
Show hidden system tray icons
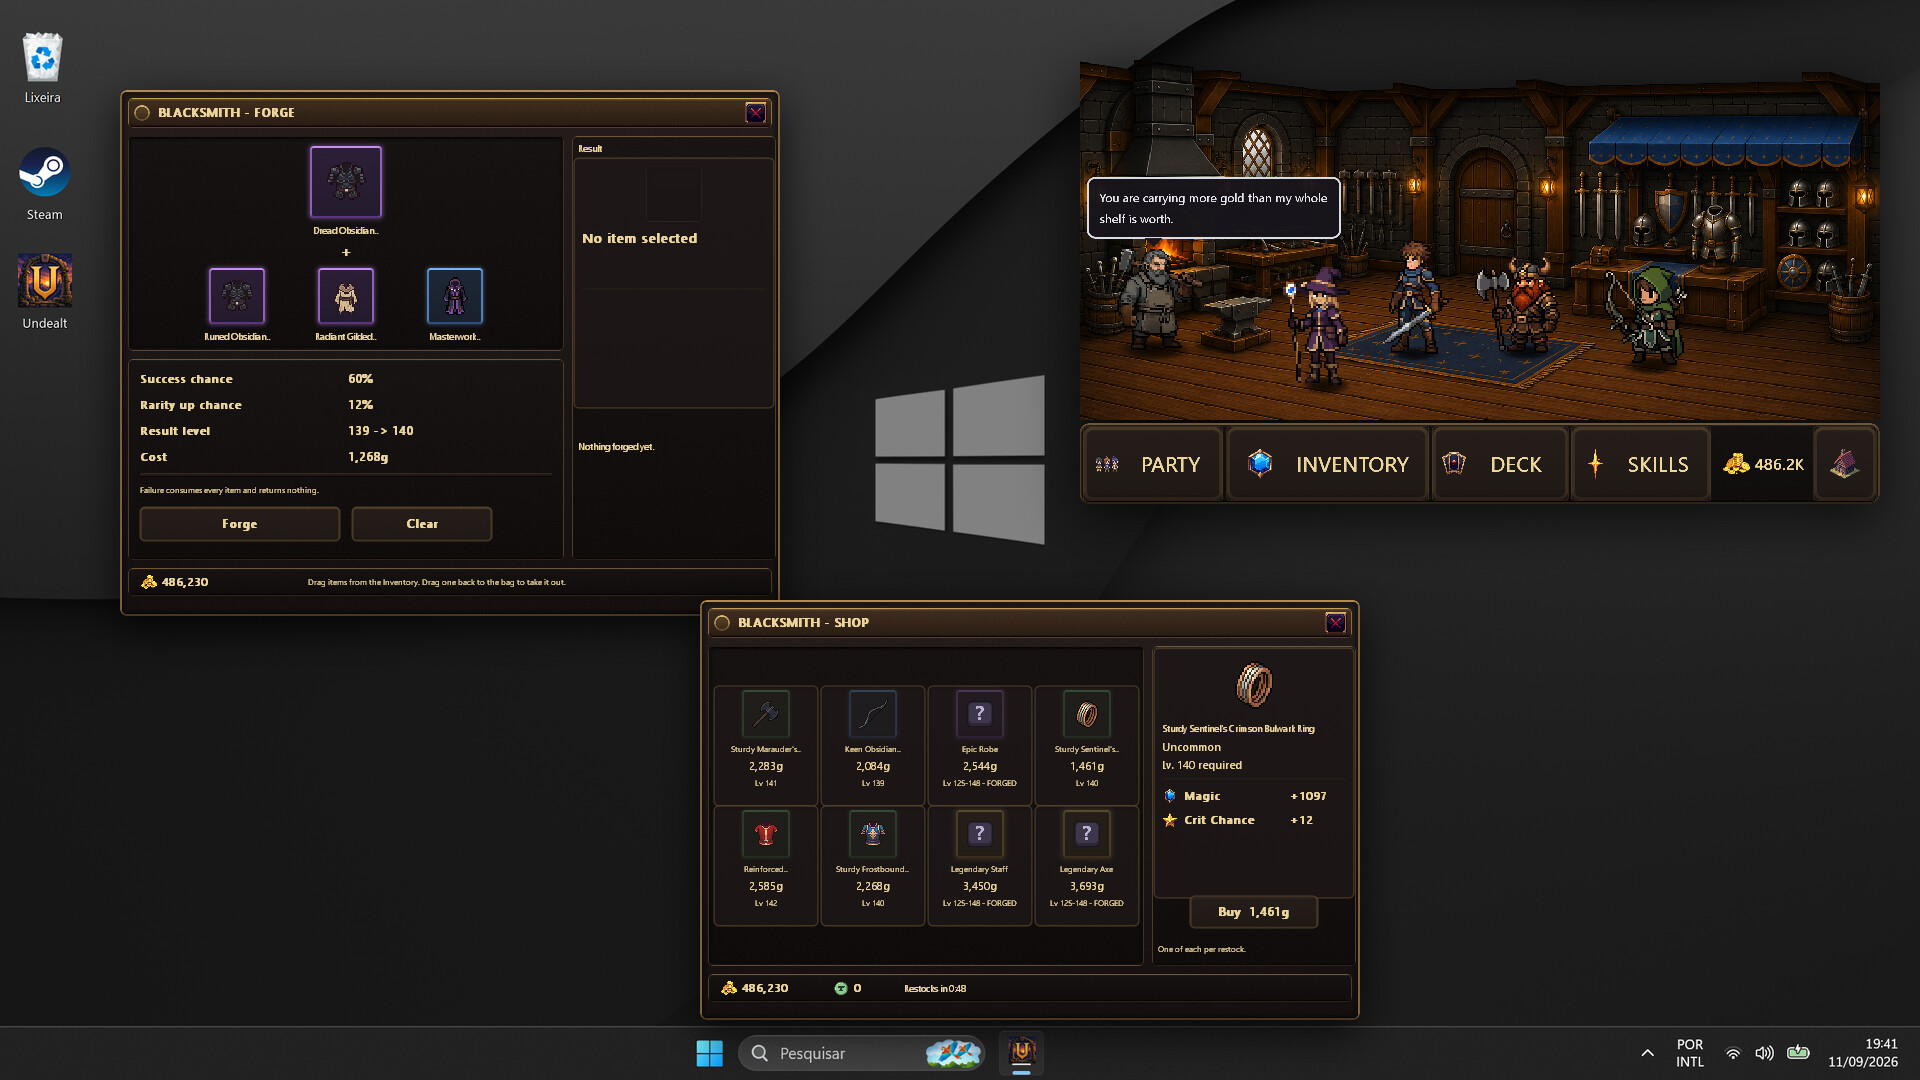(1647, 1053)
